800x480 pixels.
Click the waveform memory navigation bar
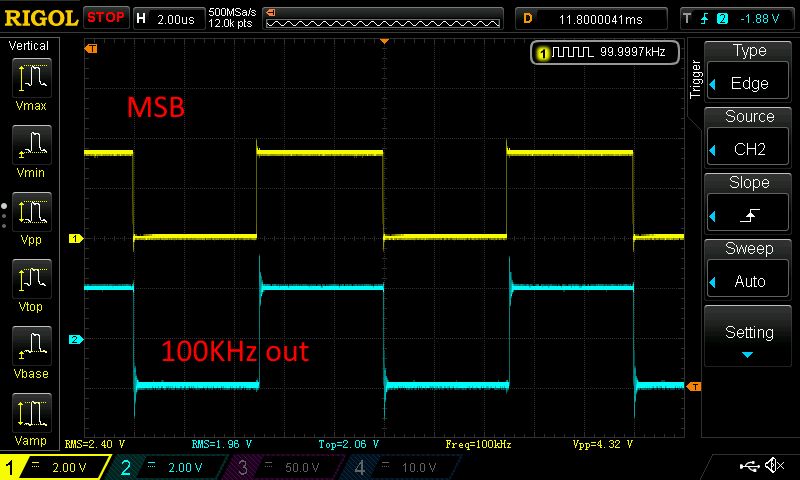click(383, 19)
